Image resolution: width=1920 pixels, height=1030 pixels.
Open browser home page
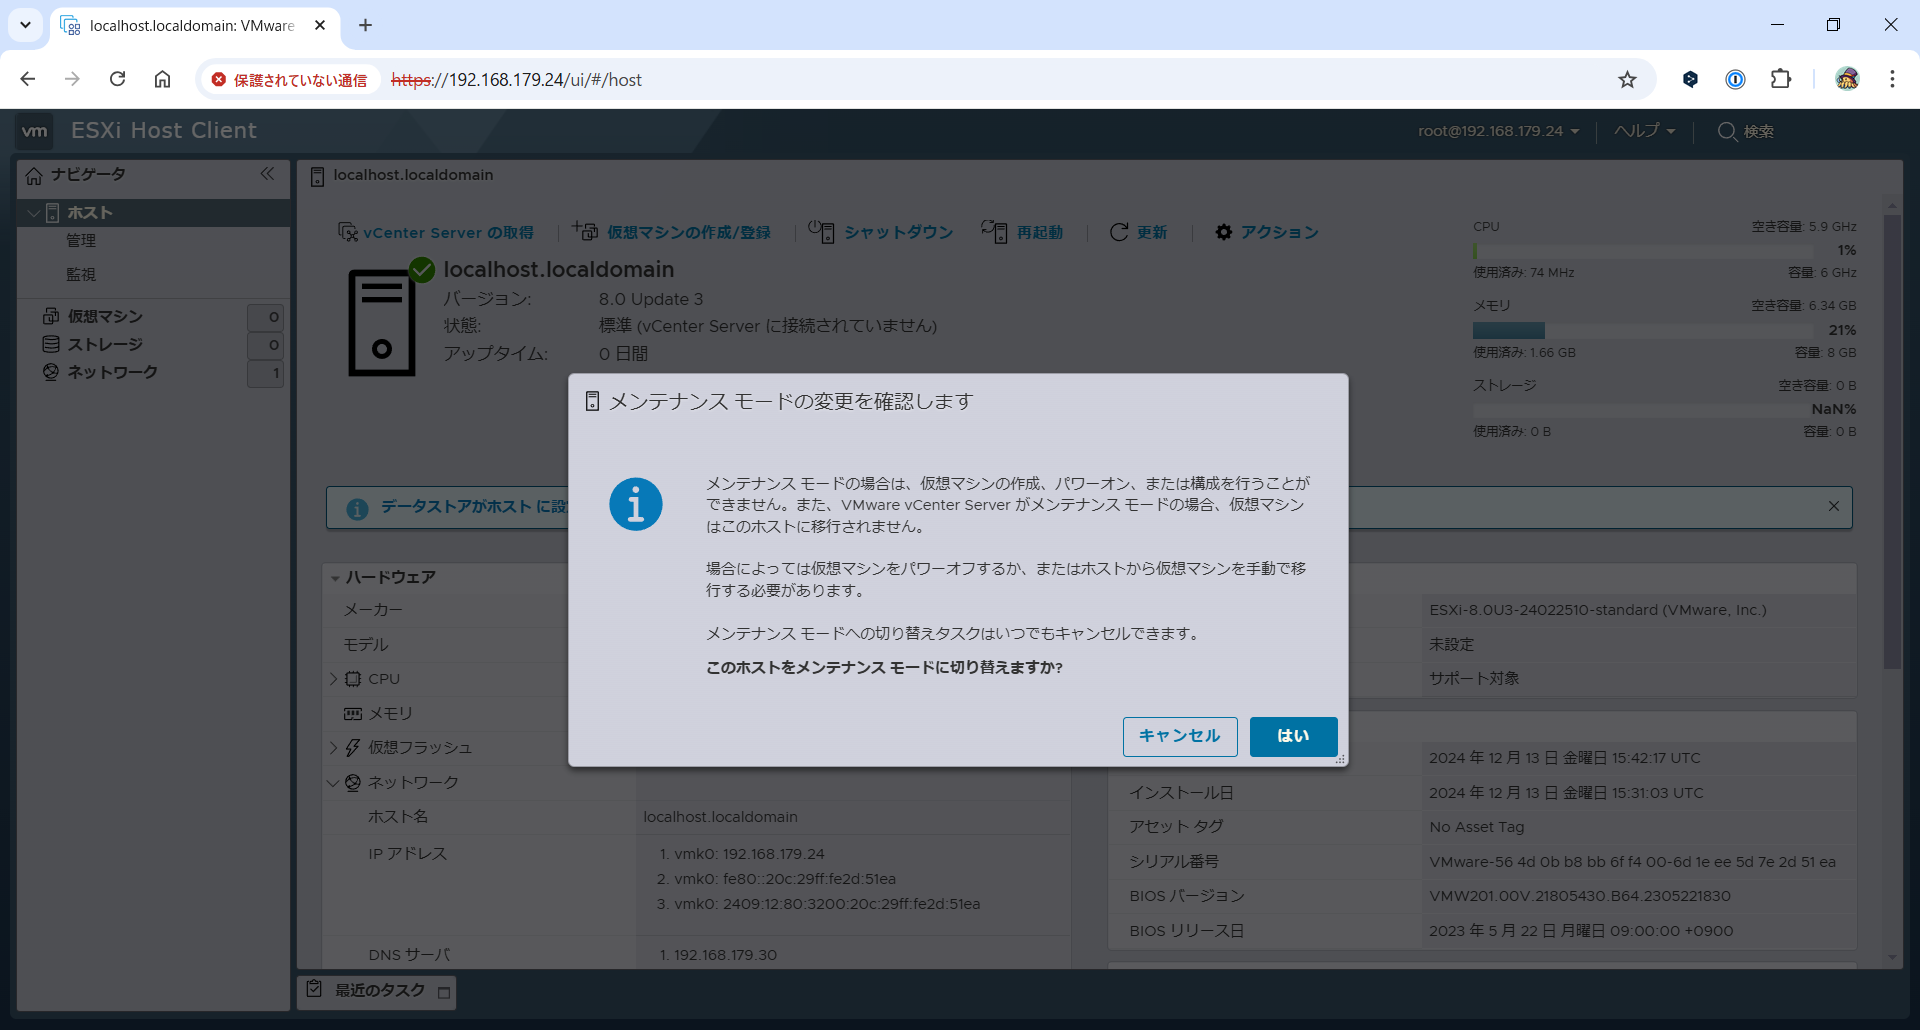pos(162,79)
